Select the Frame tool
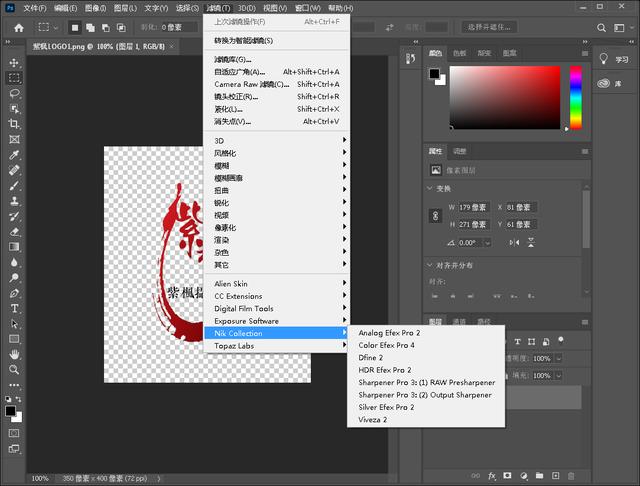The height and width of the screenshot is (486, 640). pyautogui.click(x=14, y=140)
